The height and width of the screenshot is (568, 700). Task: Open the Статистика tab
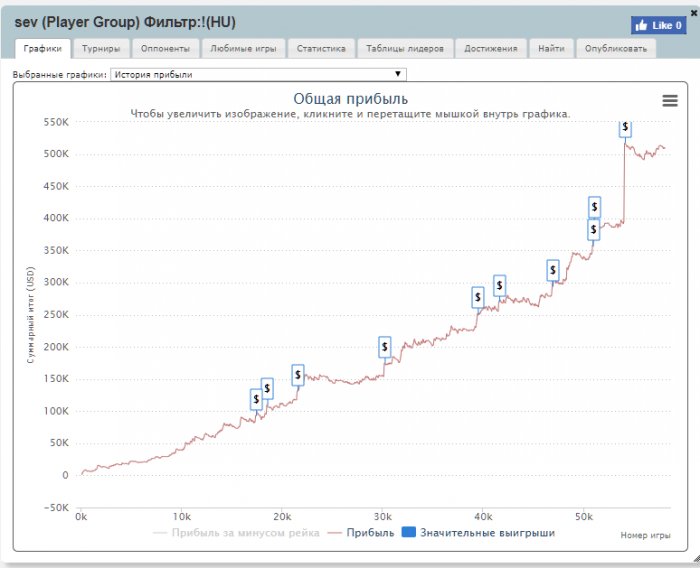(321, 48)
